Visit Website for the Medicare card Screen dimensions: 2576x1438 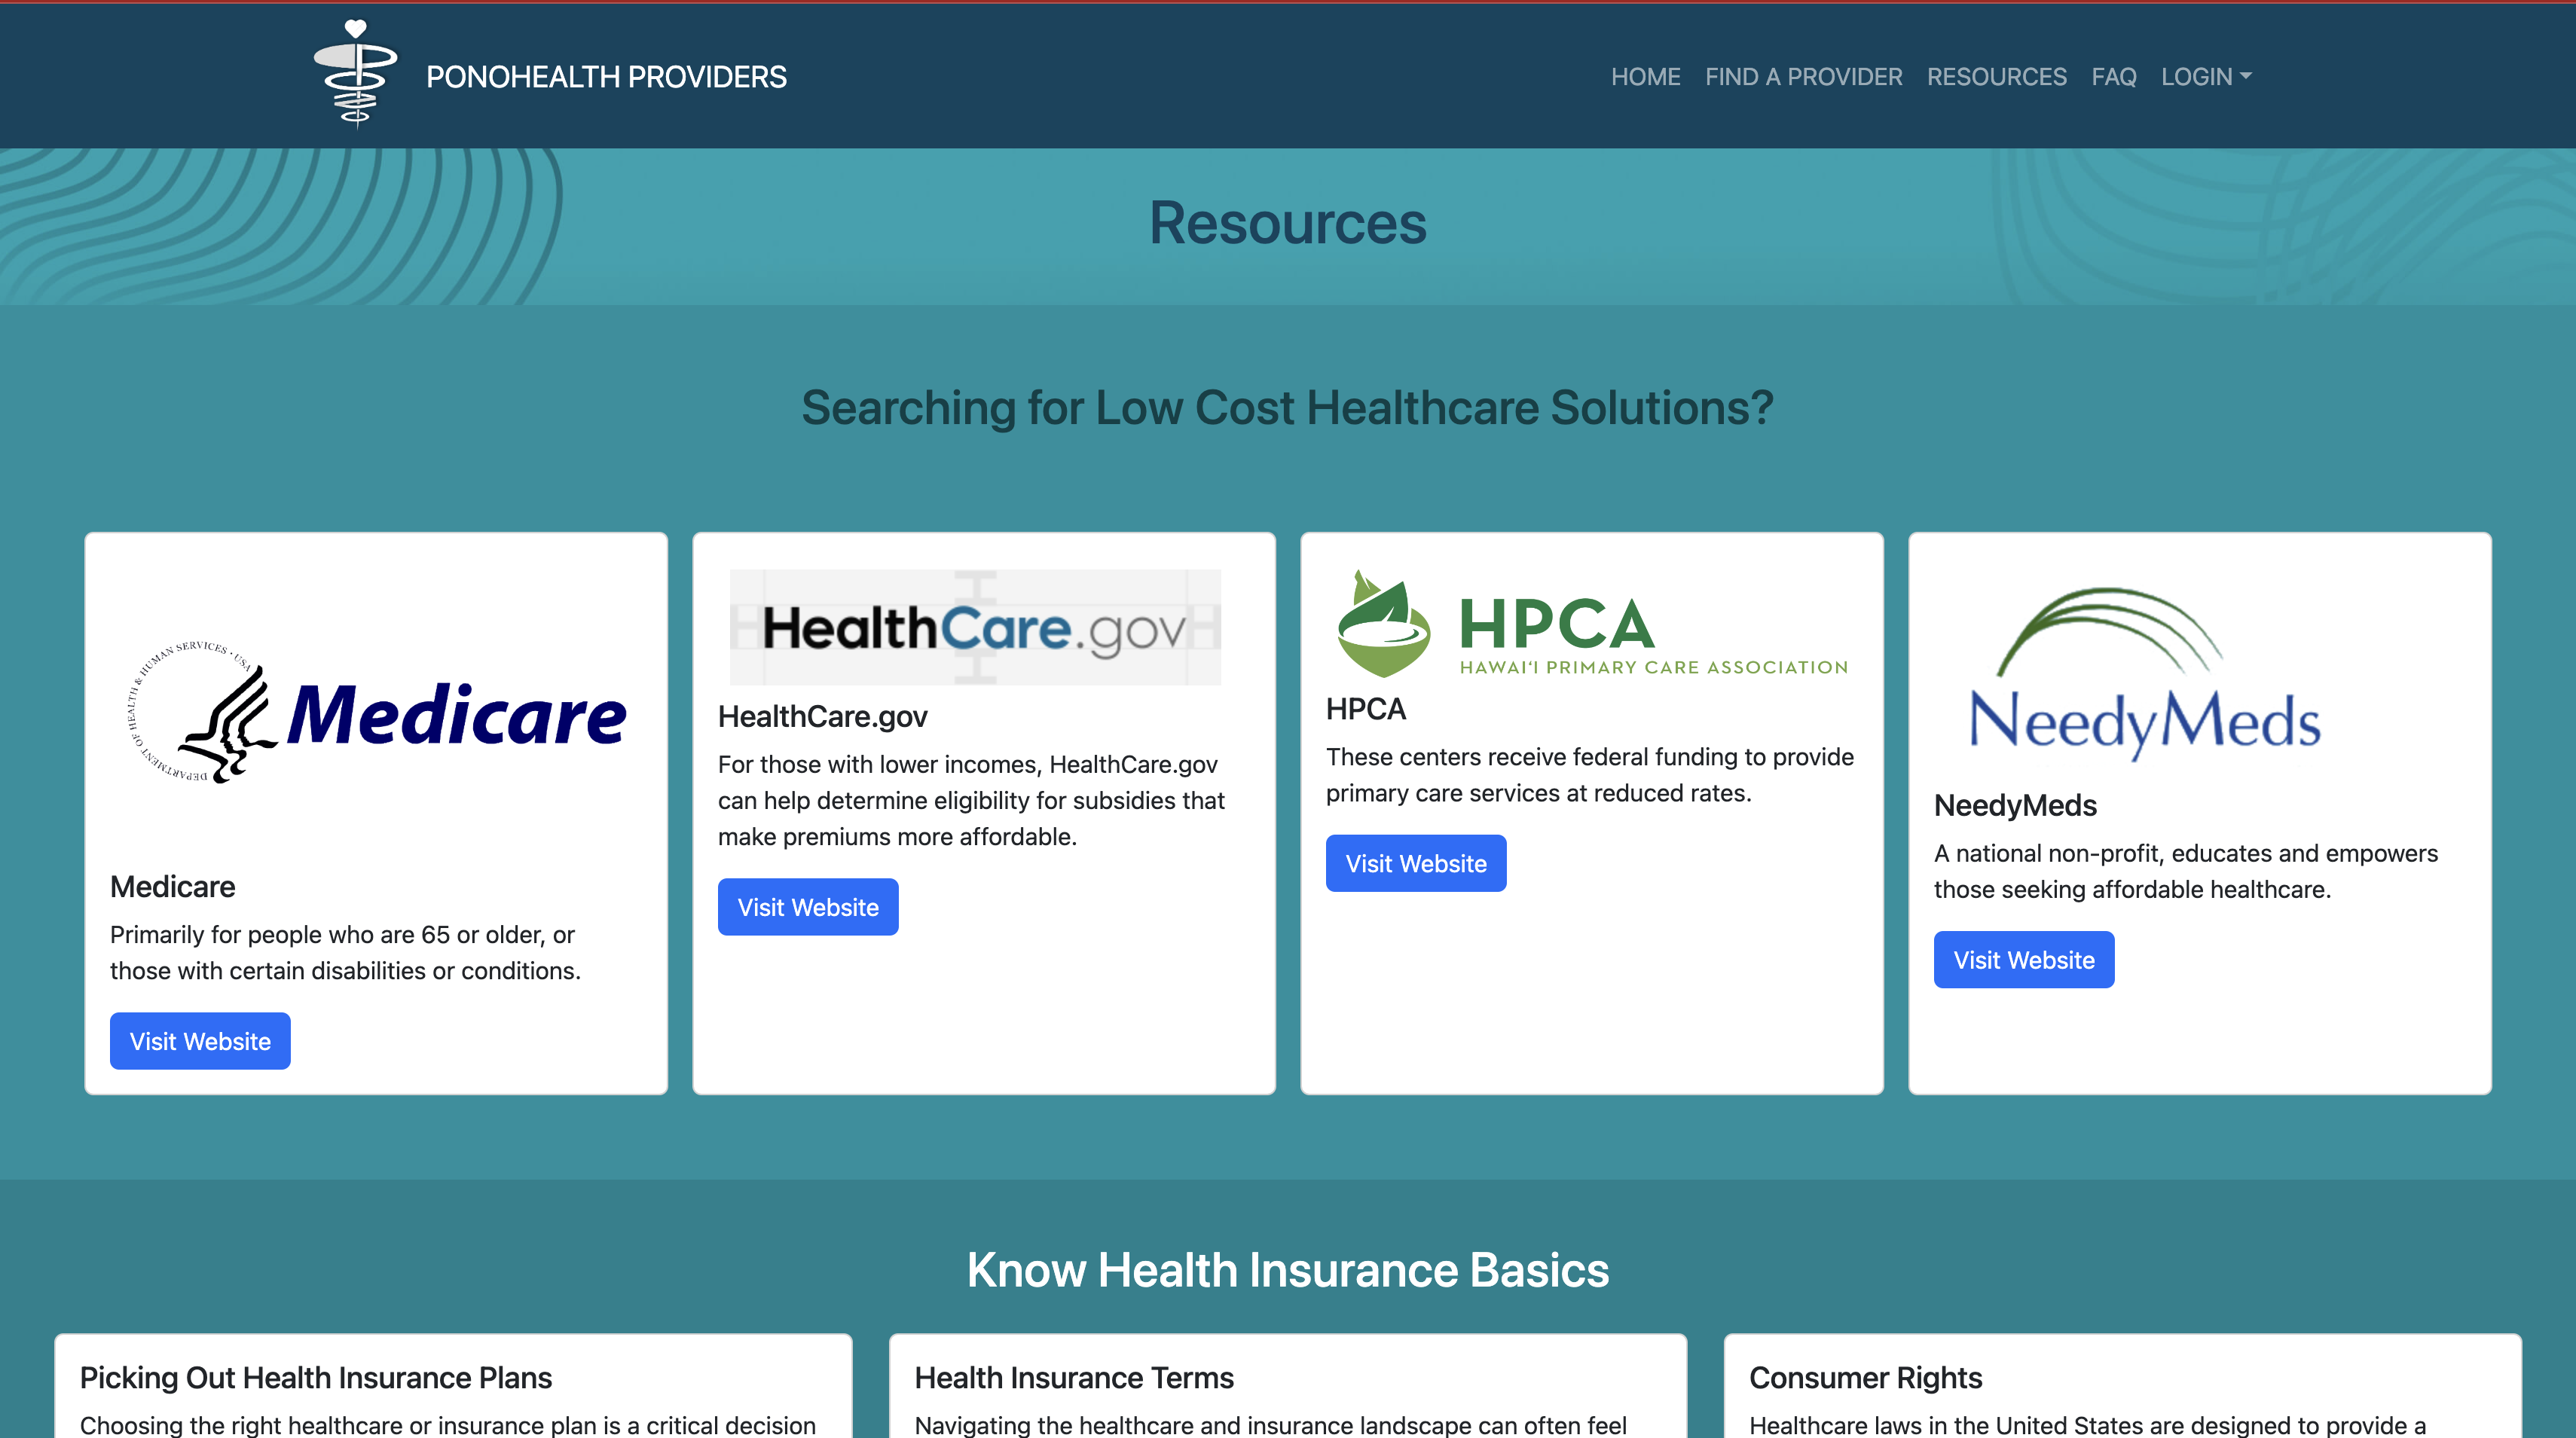[200, 1041]
